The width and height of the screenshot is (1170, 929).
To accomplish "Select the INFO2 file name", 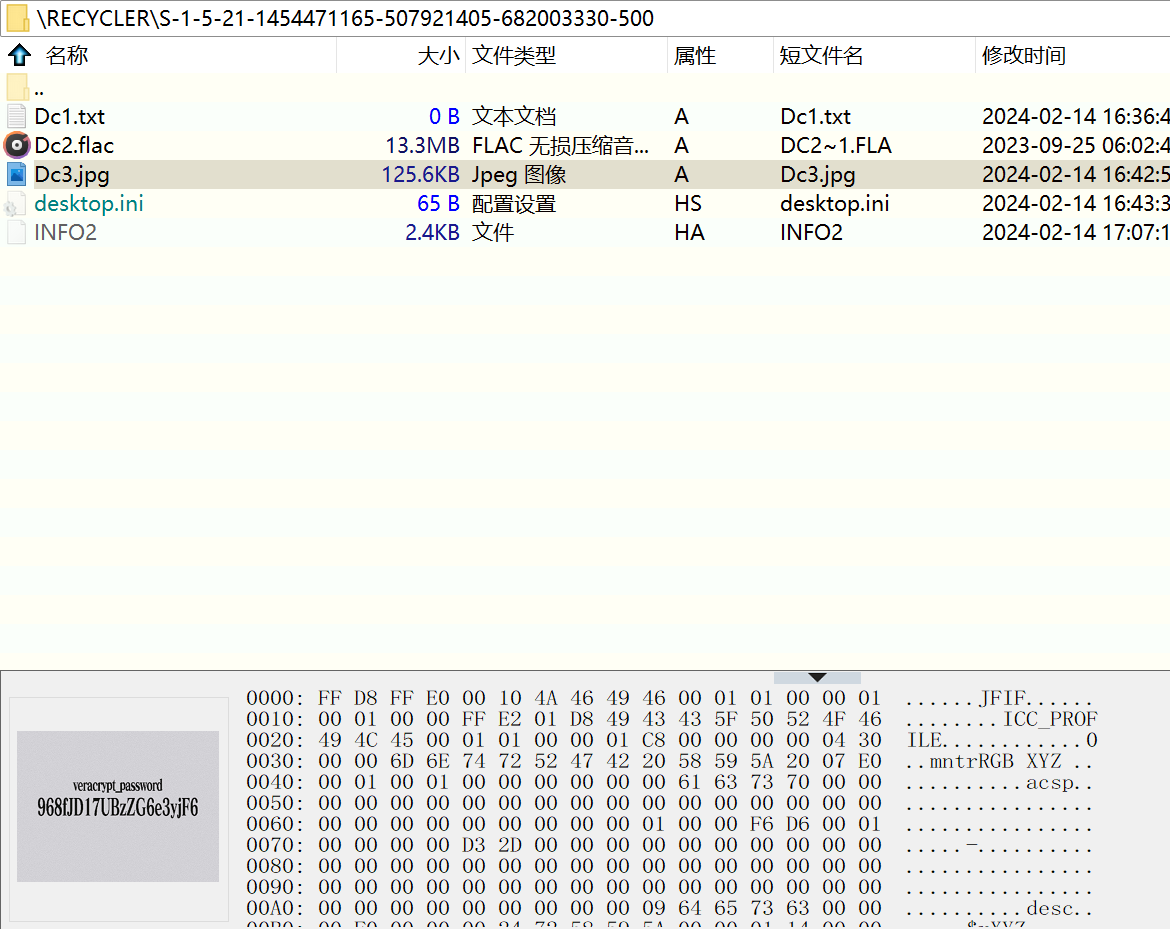I will [66, 233].
